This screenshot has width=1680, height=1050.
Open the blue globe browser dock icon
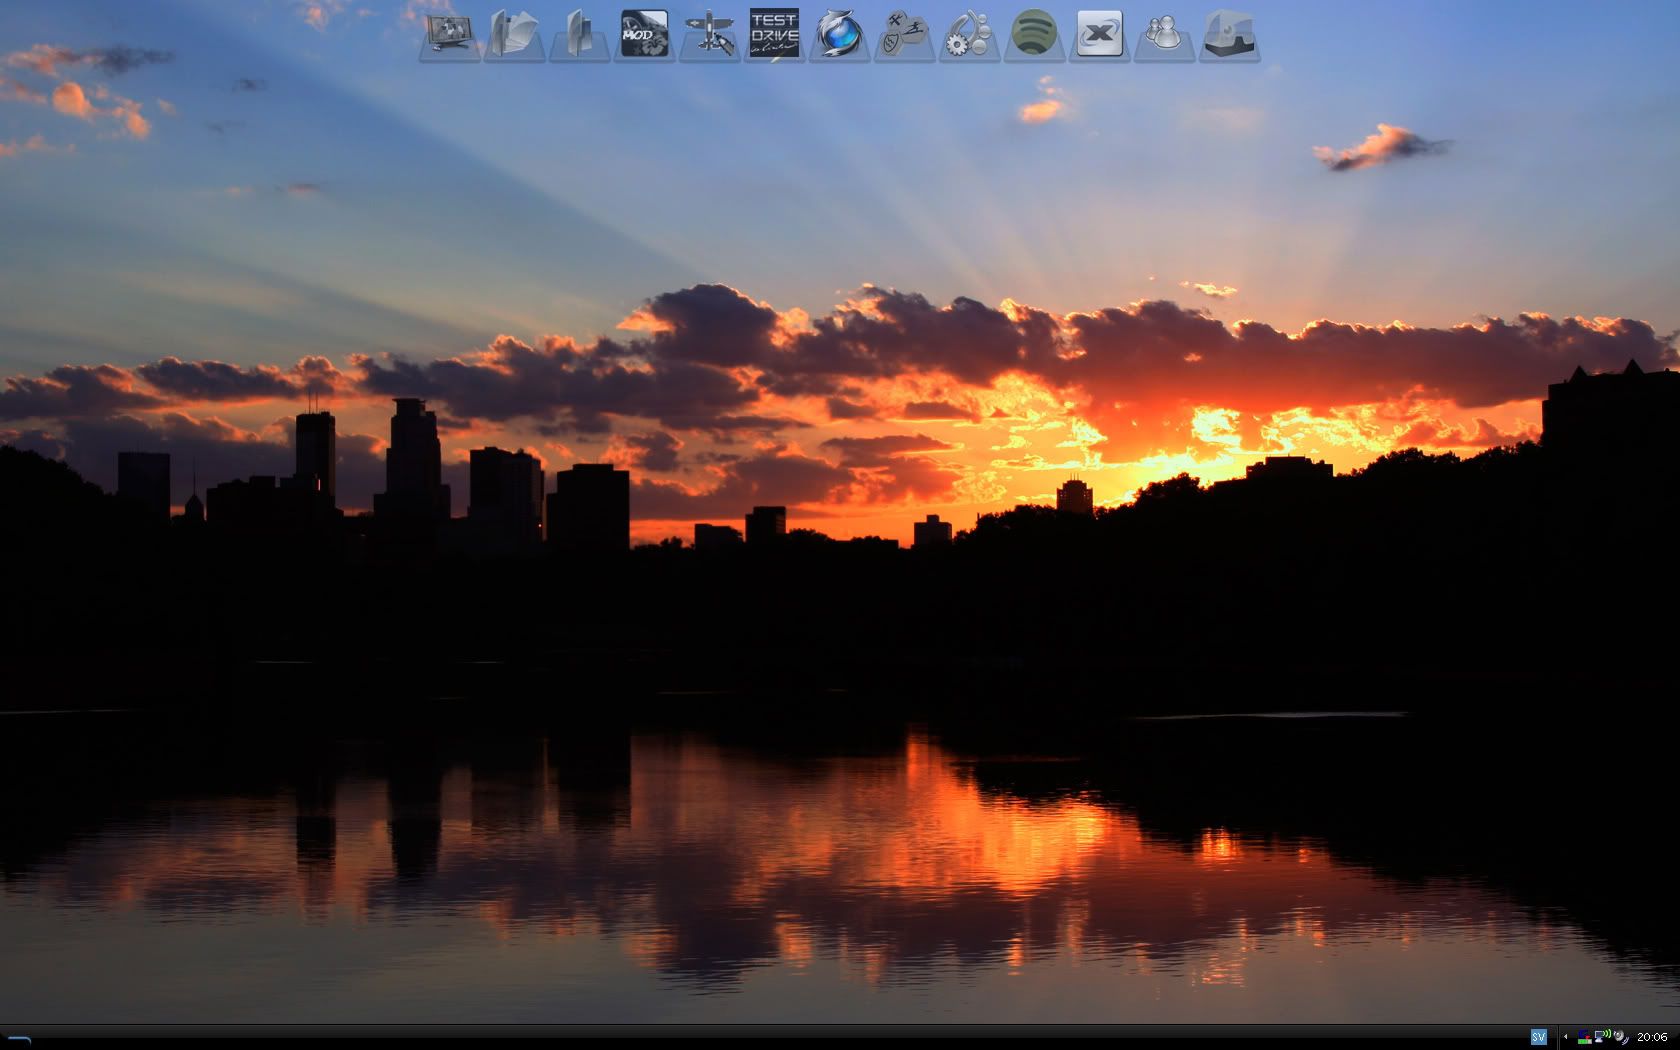pyautogui.click(x=839, y=35)
